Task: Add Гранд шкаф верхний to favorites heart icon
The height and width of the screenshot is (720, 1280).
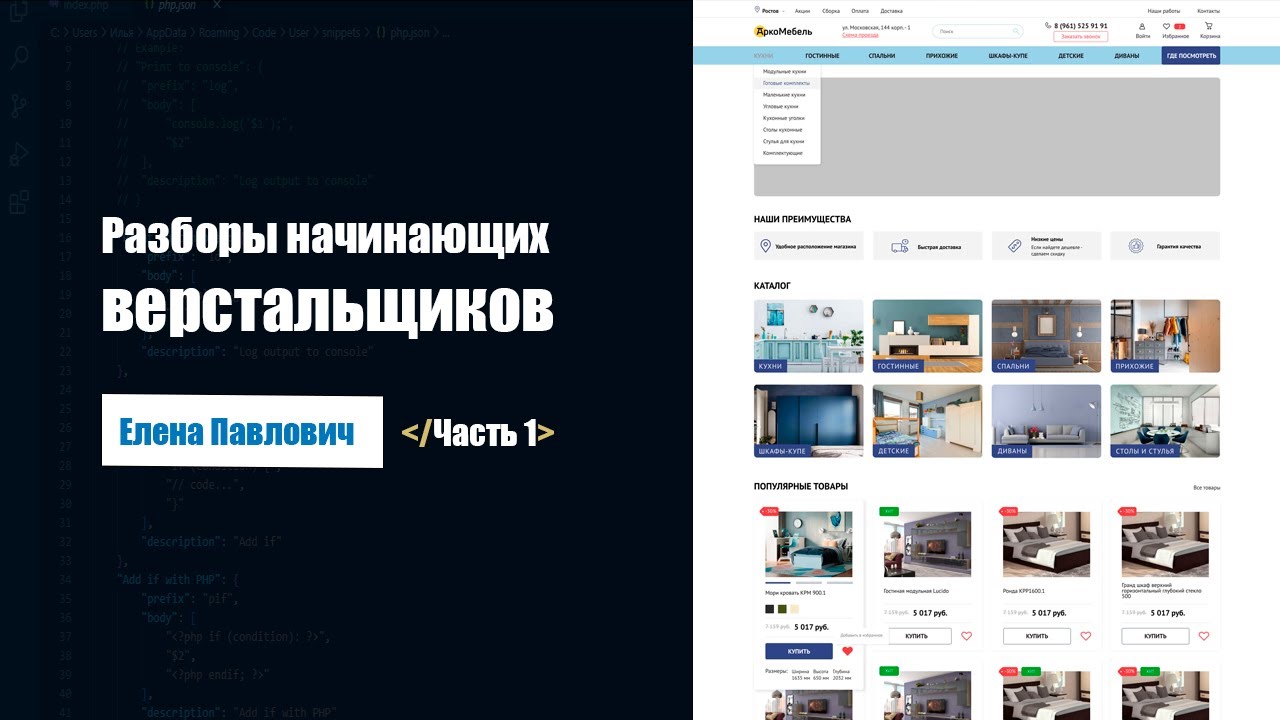Action: click(x=1204, y=636)
